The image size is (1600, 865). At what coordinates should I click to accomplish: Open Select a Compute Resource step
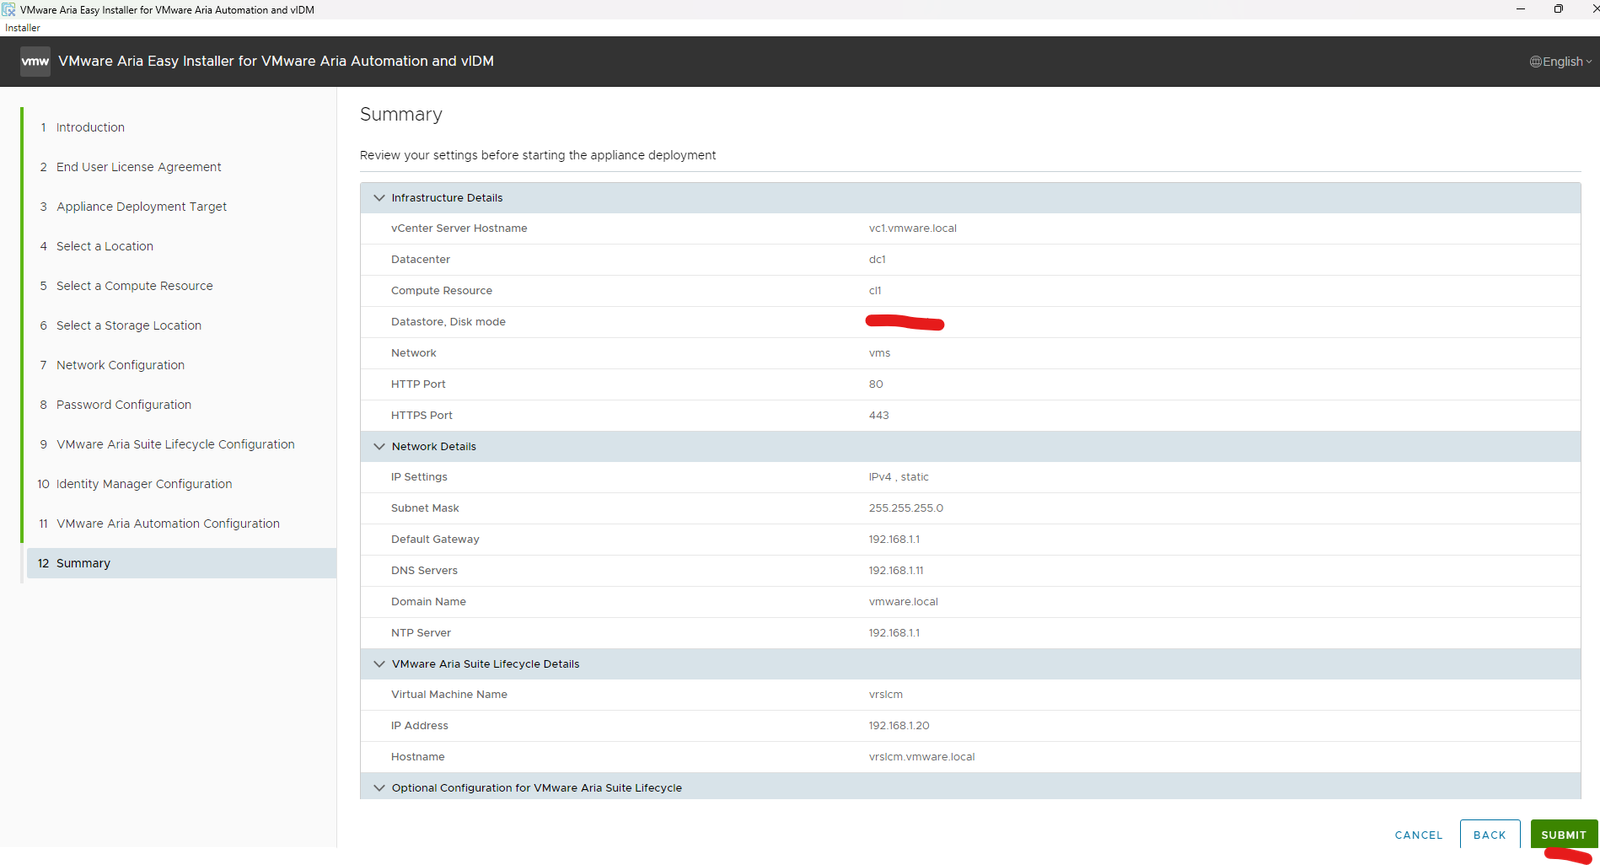coord(134,286)
